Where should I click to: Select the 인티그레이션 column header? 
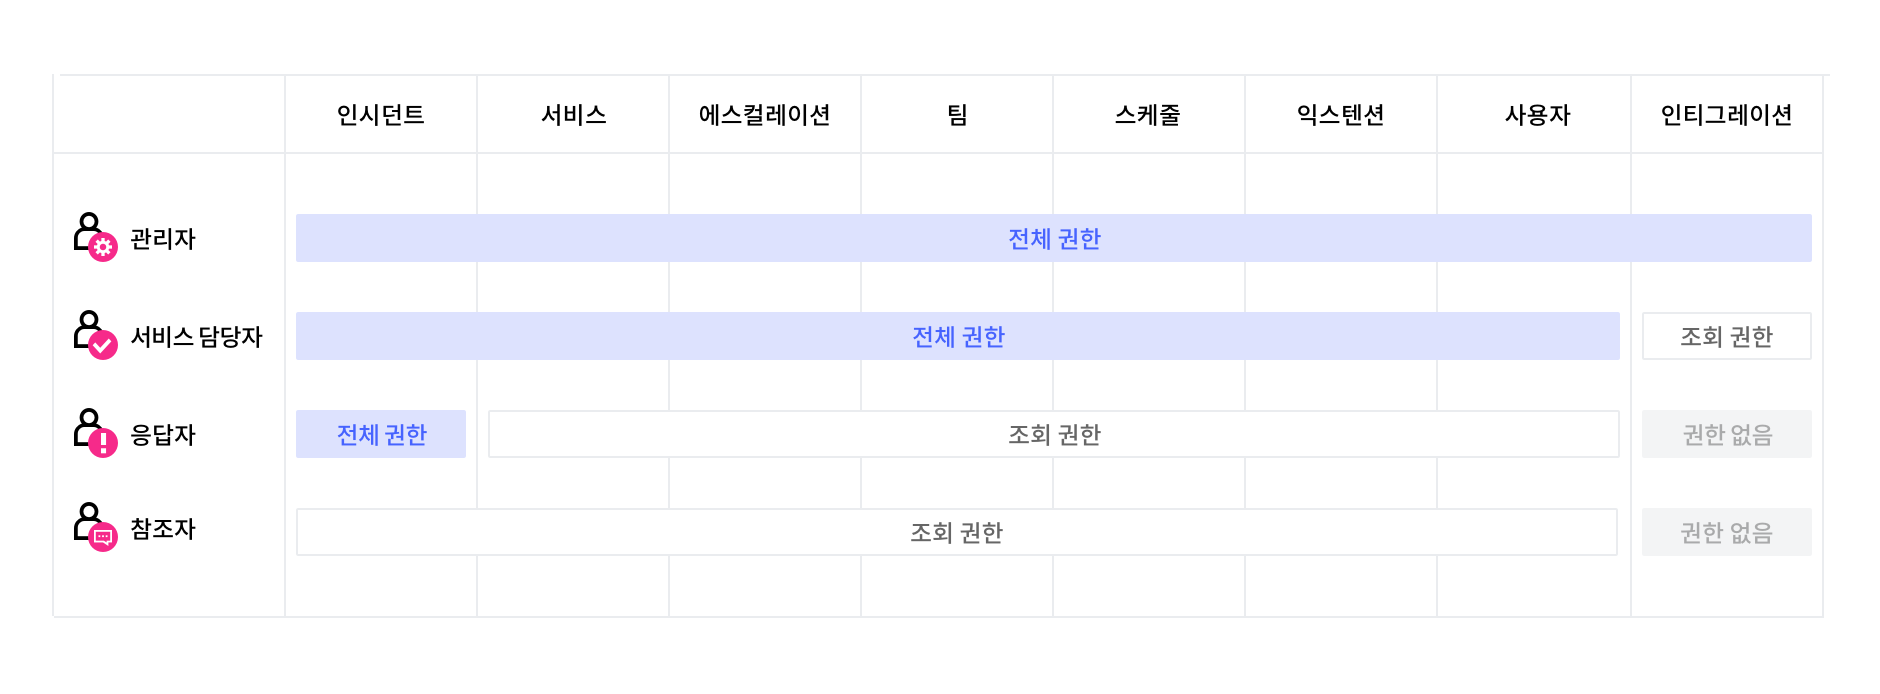(x=1727, y=115)
